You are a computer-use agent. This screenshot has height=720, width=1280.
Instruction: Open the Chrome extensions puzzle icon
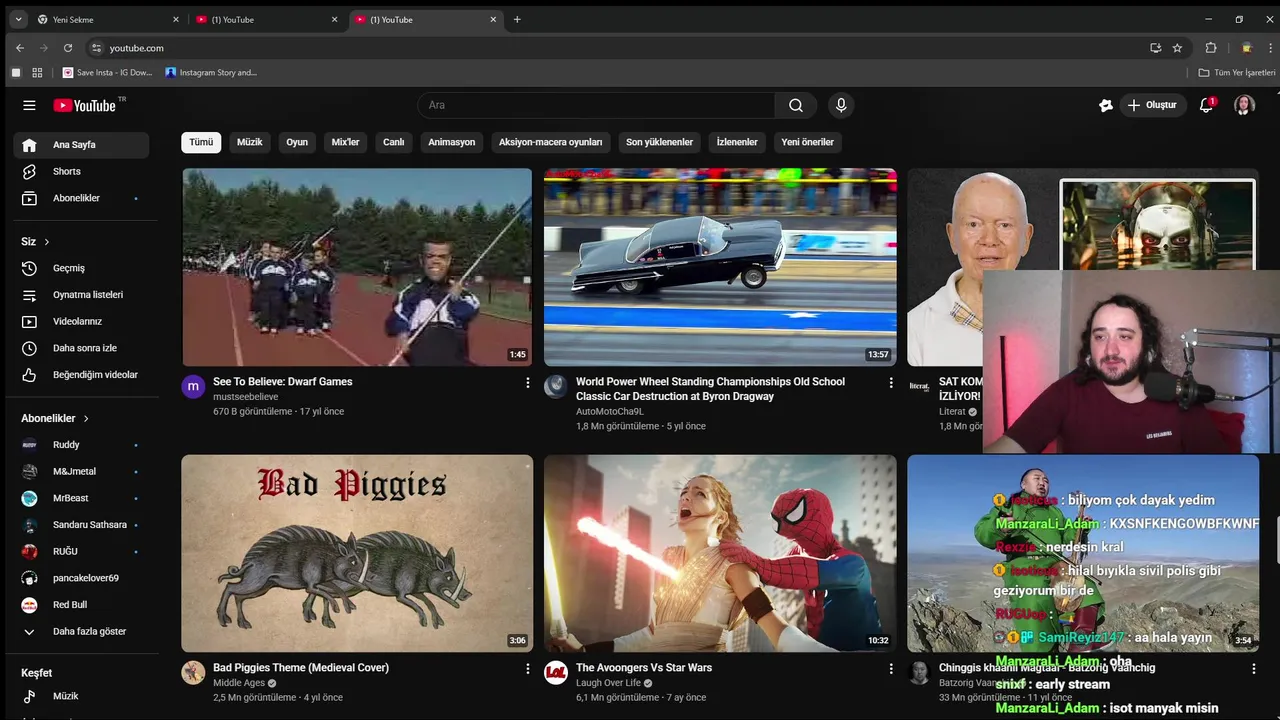[1211, 48]
